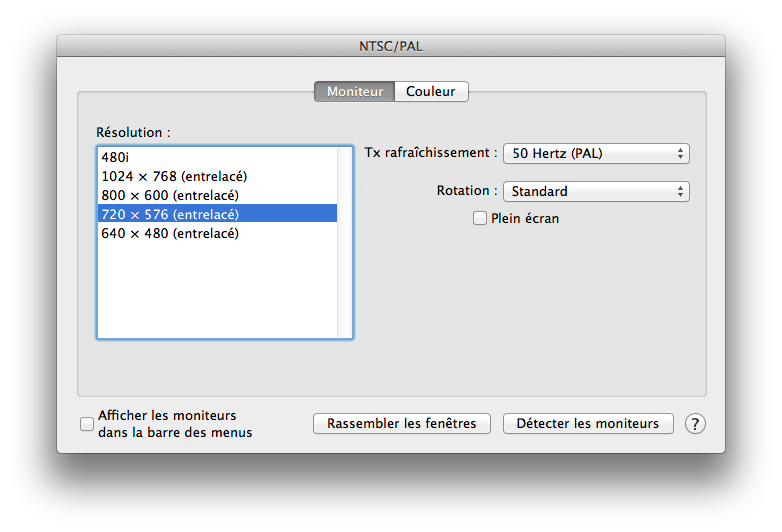Click Rassembler les fenêtres button
This screenshot has width=782, height=532.
click(x=402, y=423)
